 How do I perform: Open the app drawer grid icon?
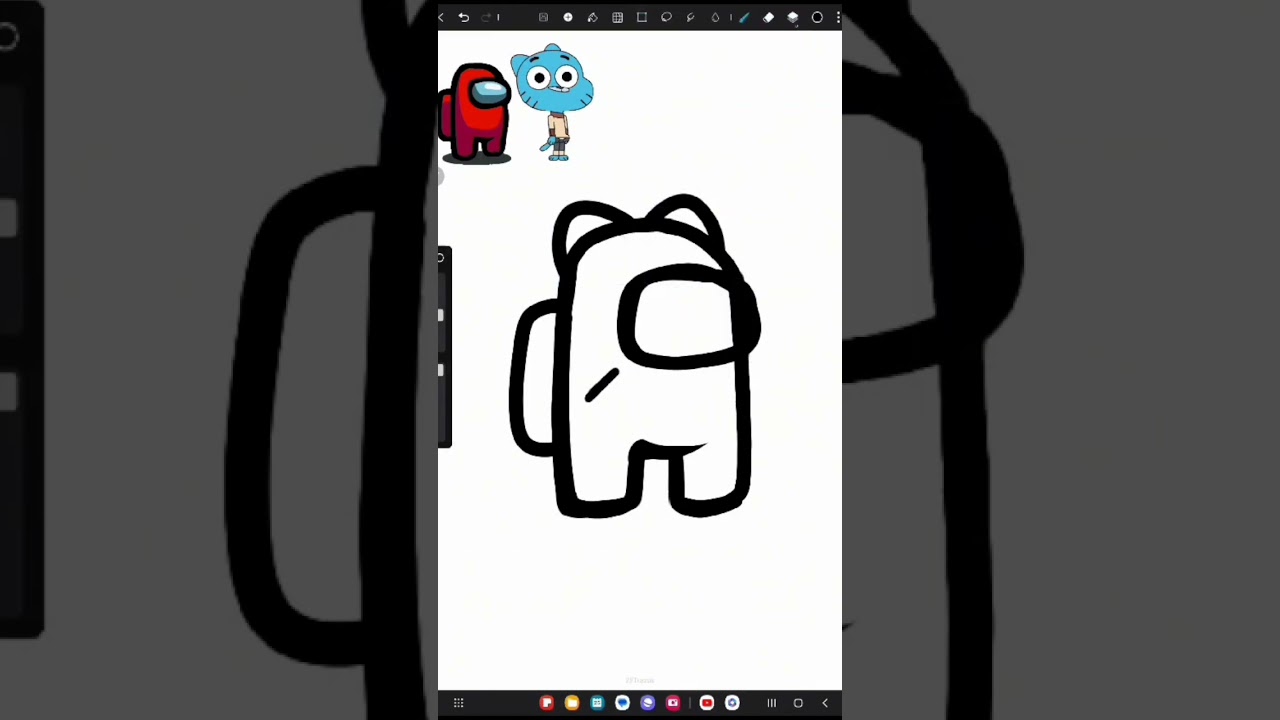click(x=458, y=703)
